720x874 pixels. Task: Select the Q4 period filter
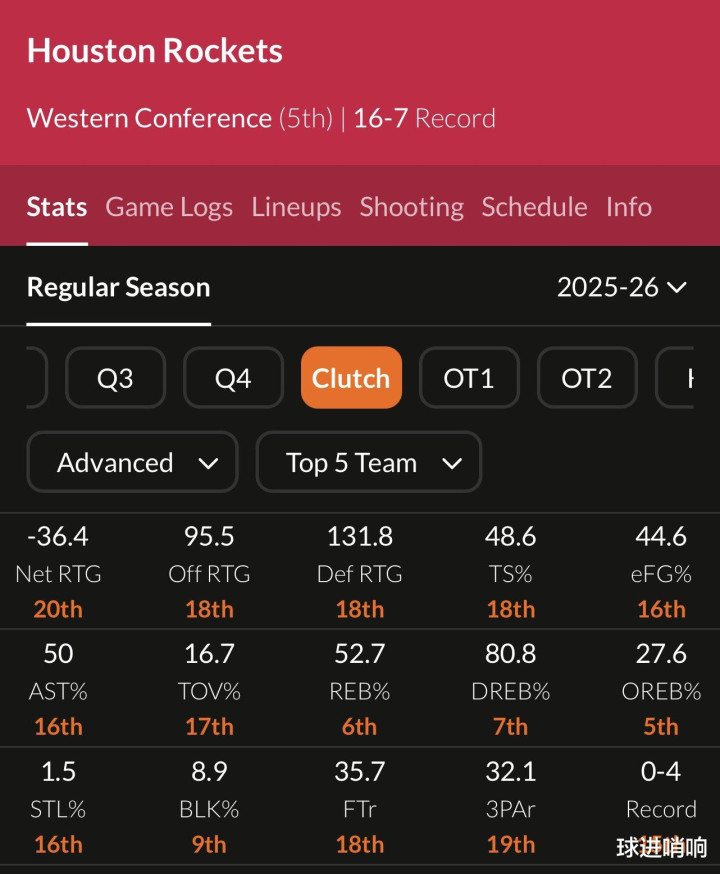[233, 378]
